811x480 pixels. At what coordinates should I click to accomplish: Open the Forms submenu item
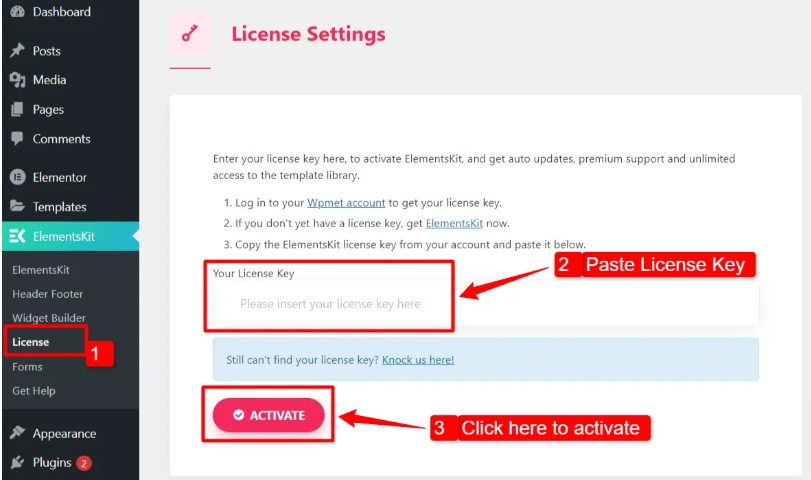(27, 367)
